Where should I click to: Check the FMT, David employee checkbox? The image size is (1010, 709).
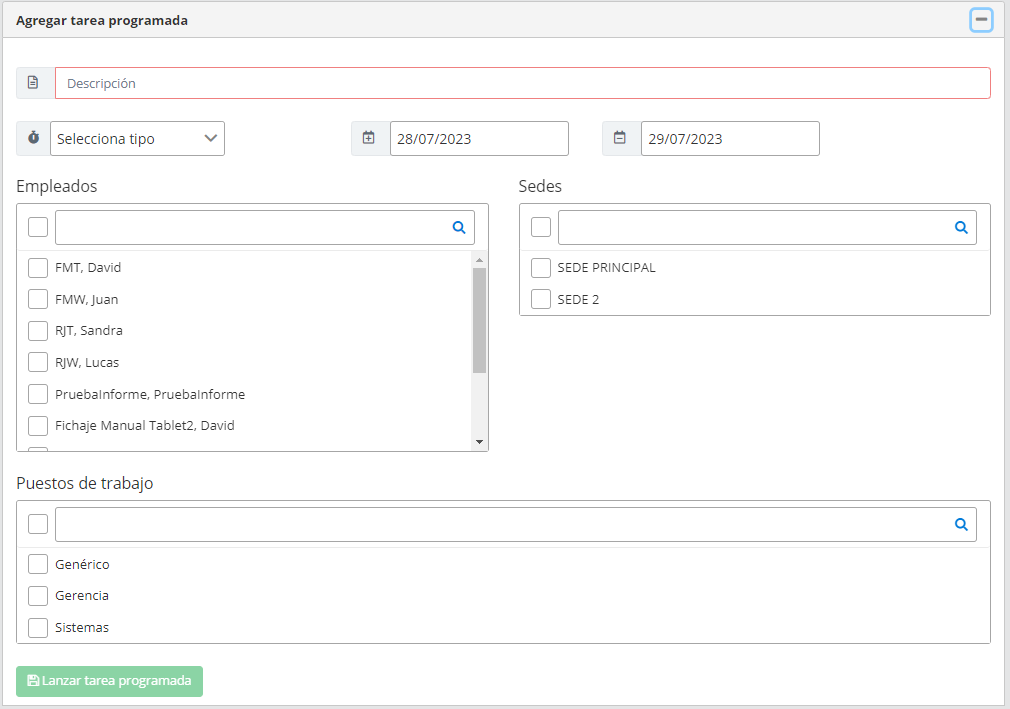click(38, 268)
